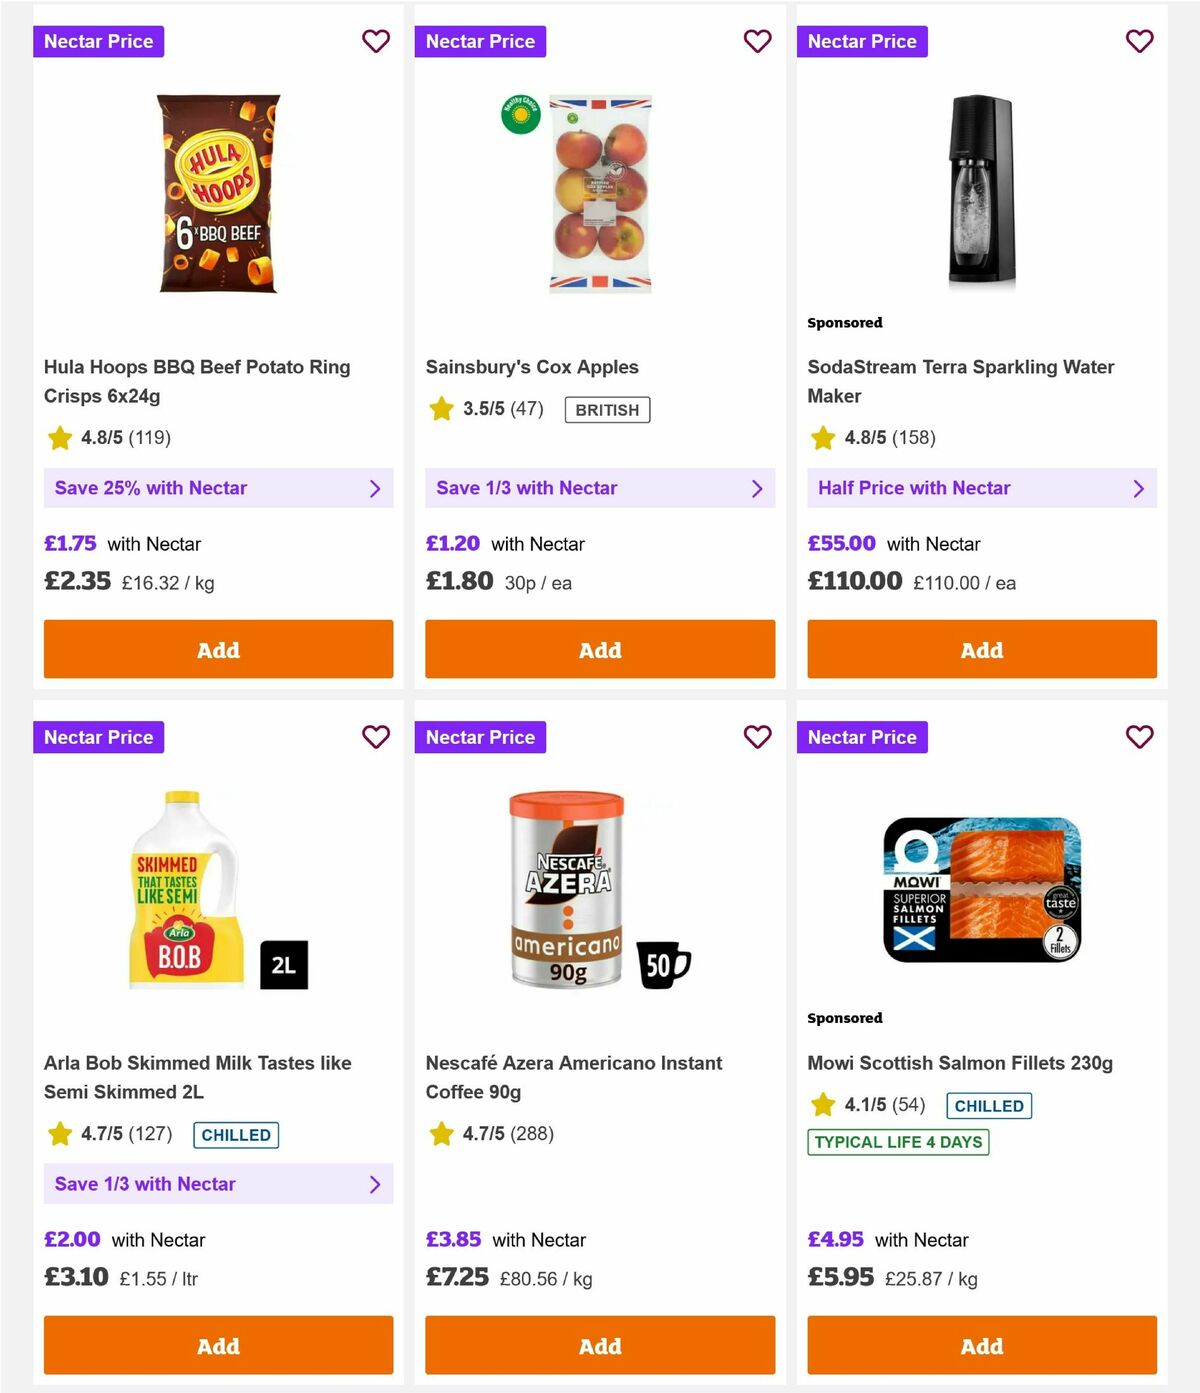Open Sainsbury's Cox Apples product page
Screen dimensions: 1200x1393
532,367
